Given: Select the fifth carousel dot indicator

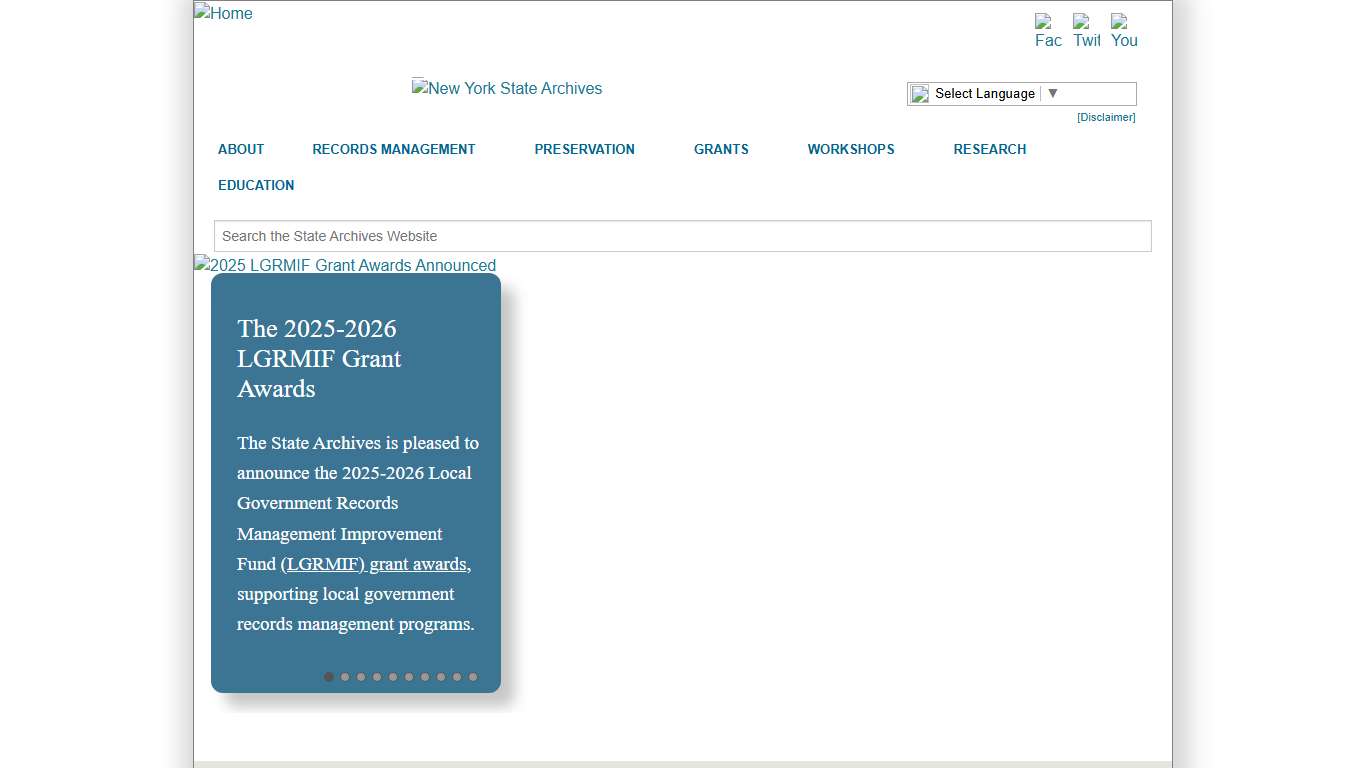Looking at the screenshot, I should pos(393,677).
